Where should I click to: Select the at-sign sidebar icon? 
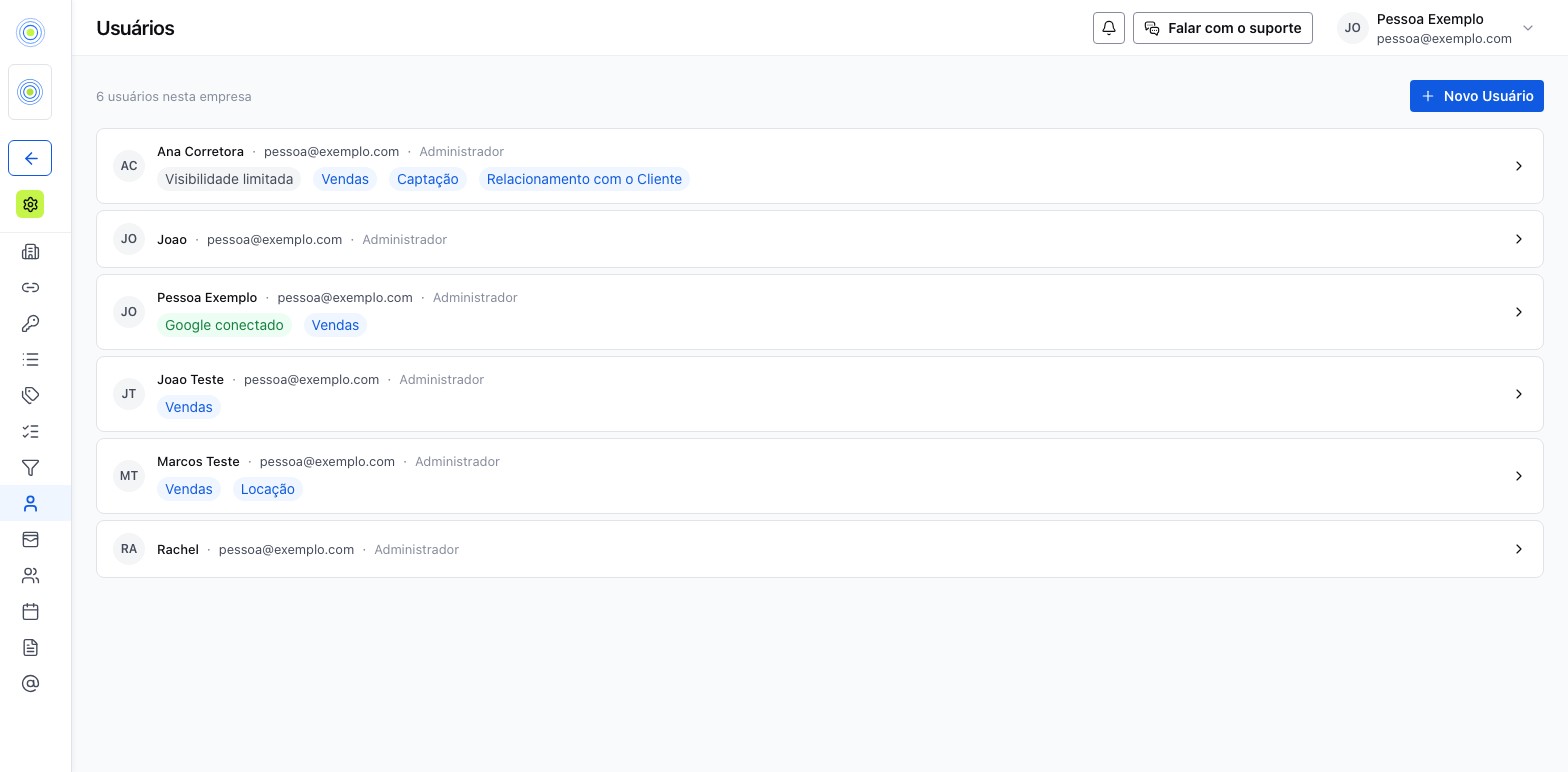pyautogui.click(x=30, y=684)
